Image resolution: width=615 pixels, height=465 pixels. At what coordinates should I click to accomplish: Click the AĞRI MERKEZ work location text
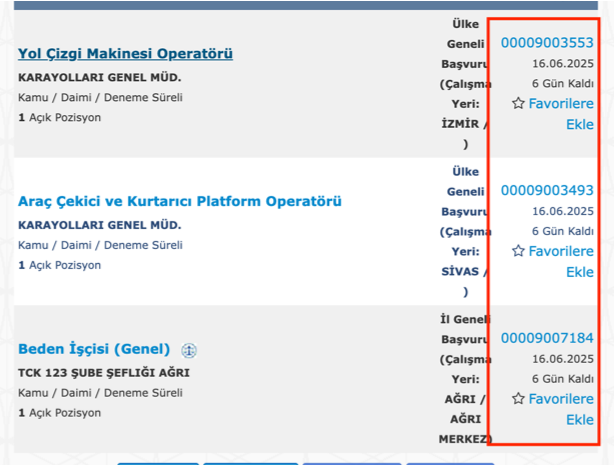click(465, 419)
